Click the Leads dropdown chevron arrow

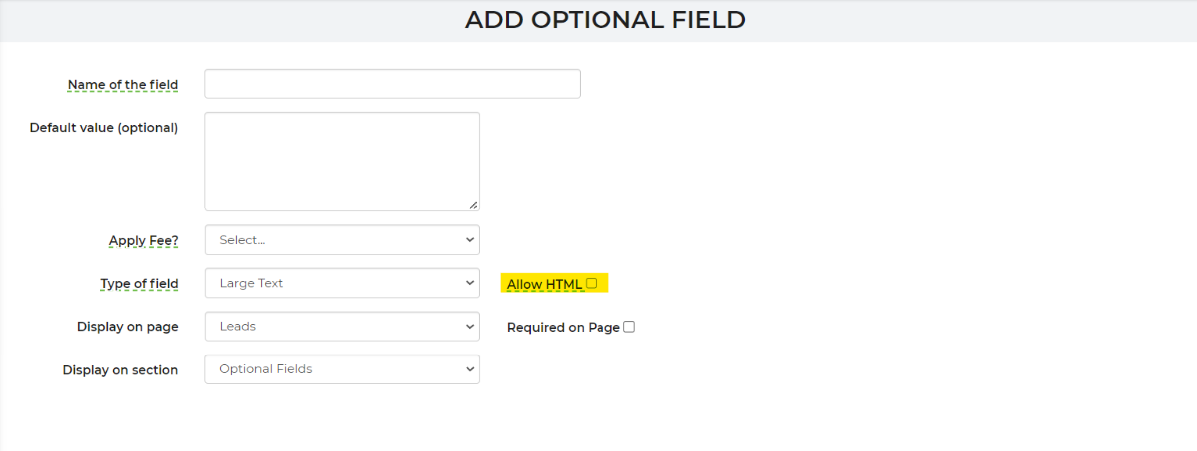click(x=469, y=327)
